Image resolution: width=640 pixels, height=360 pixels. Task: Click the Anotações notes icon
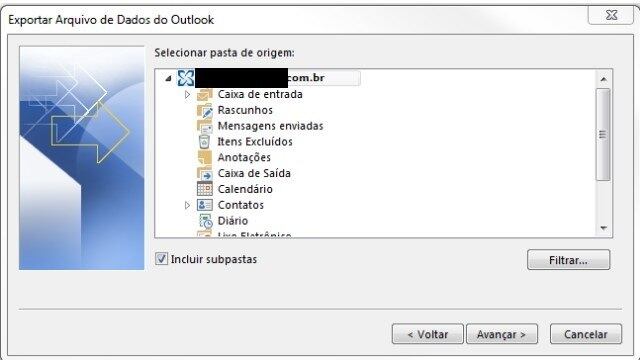click(204, 158)
